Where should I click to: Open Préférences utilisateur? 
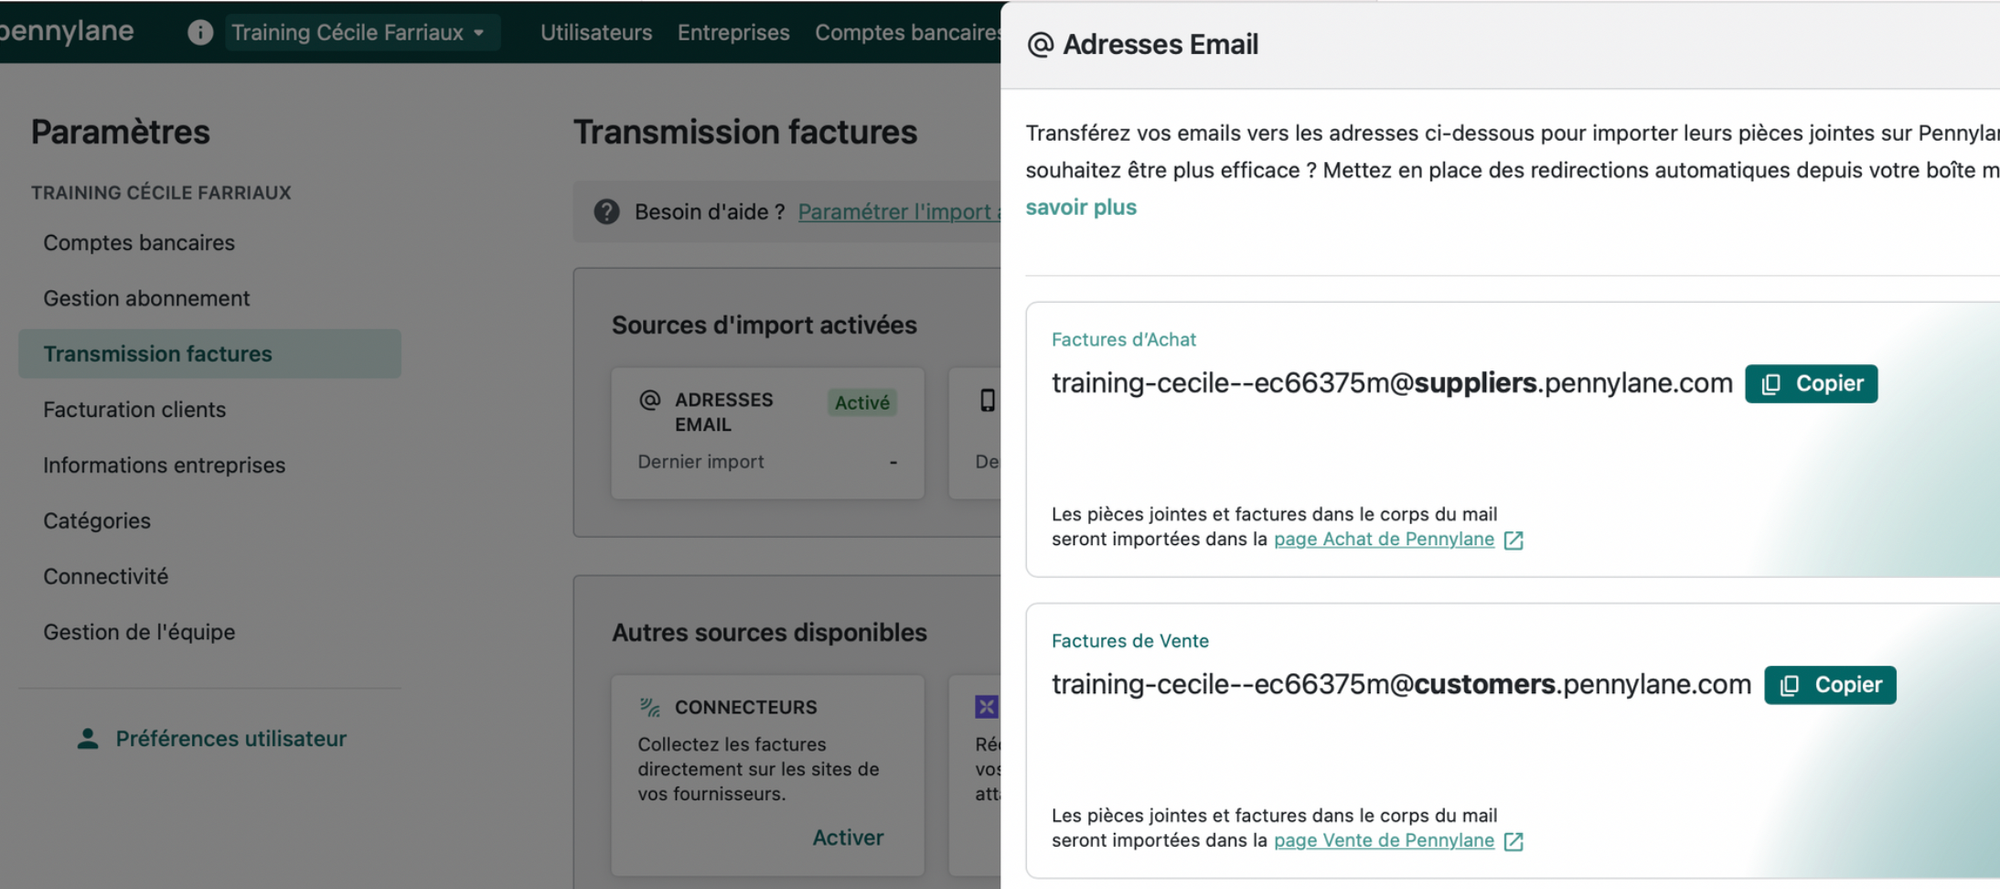pos(231,739)
